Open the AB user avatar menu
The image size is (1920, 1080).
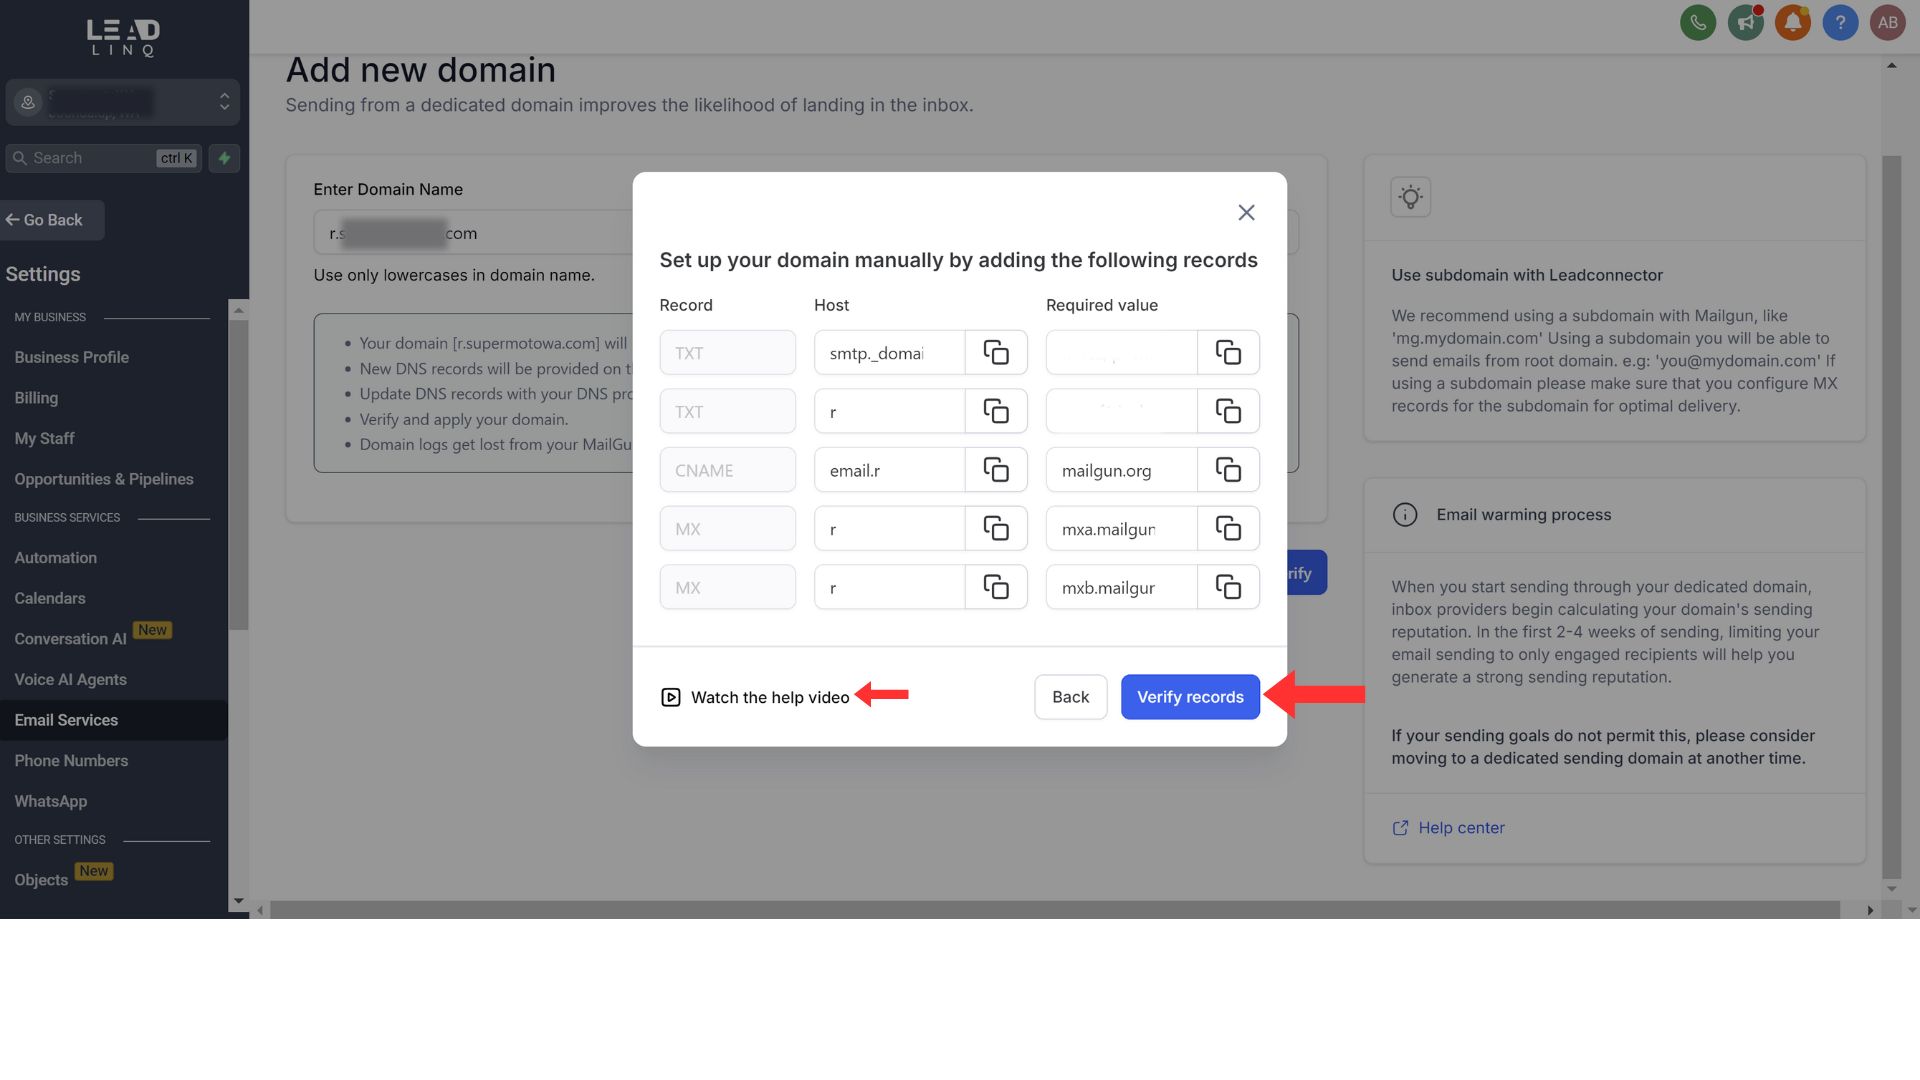[1887, 22]
